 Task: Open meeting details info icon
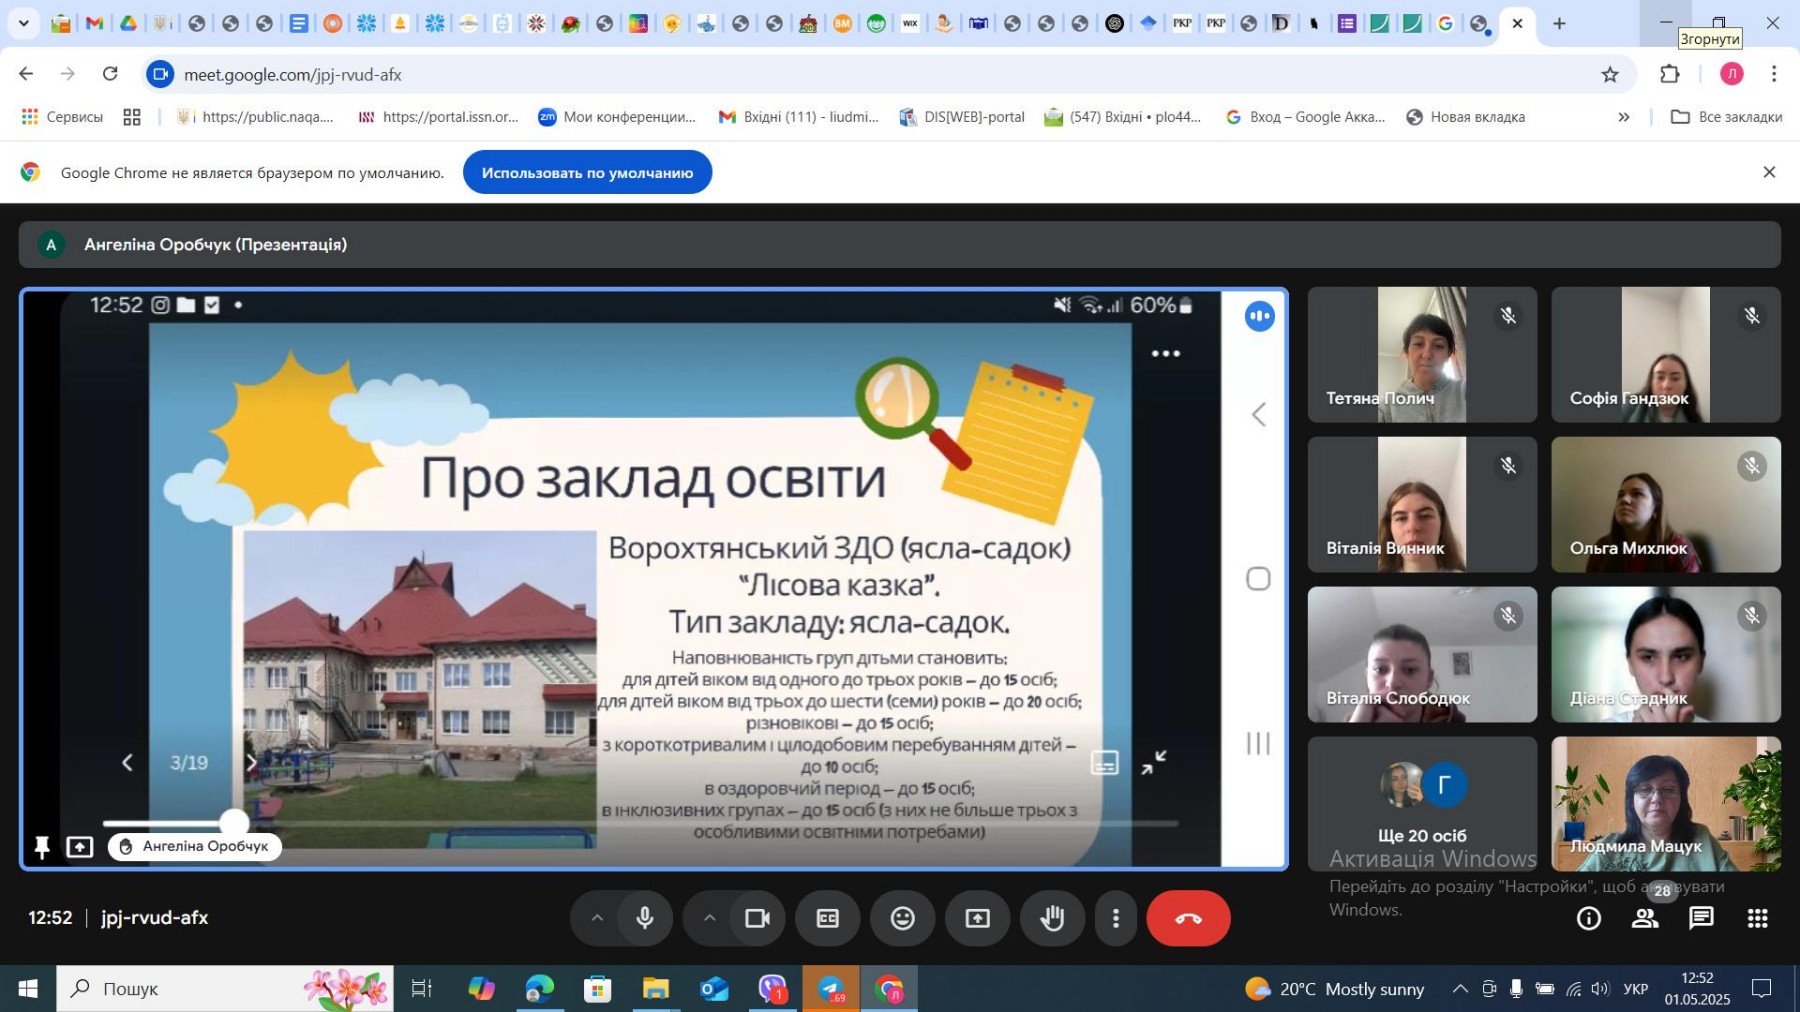1588,918
